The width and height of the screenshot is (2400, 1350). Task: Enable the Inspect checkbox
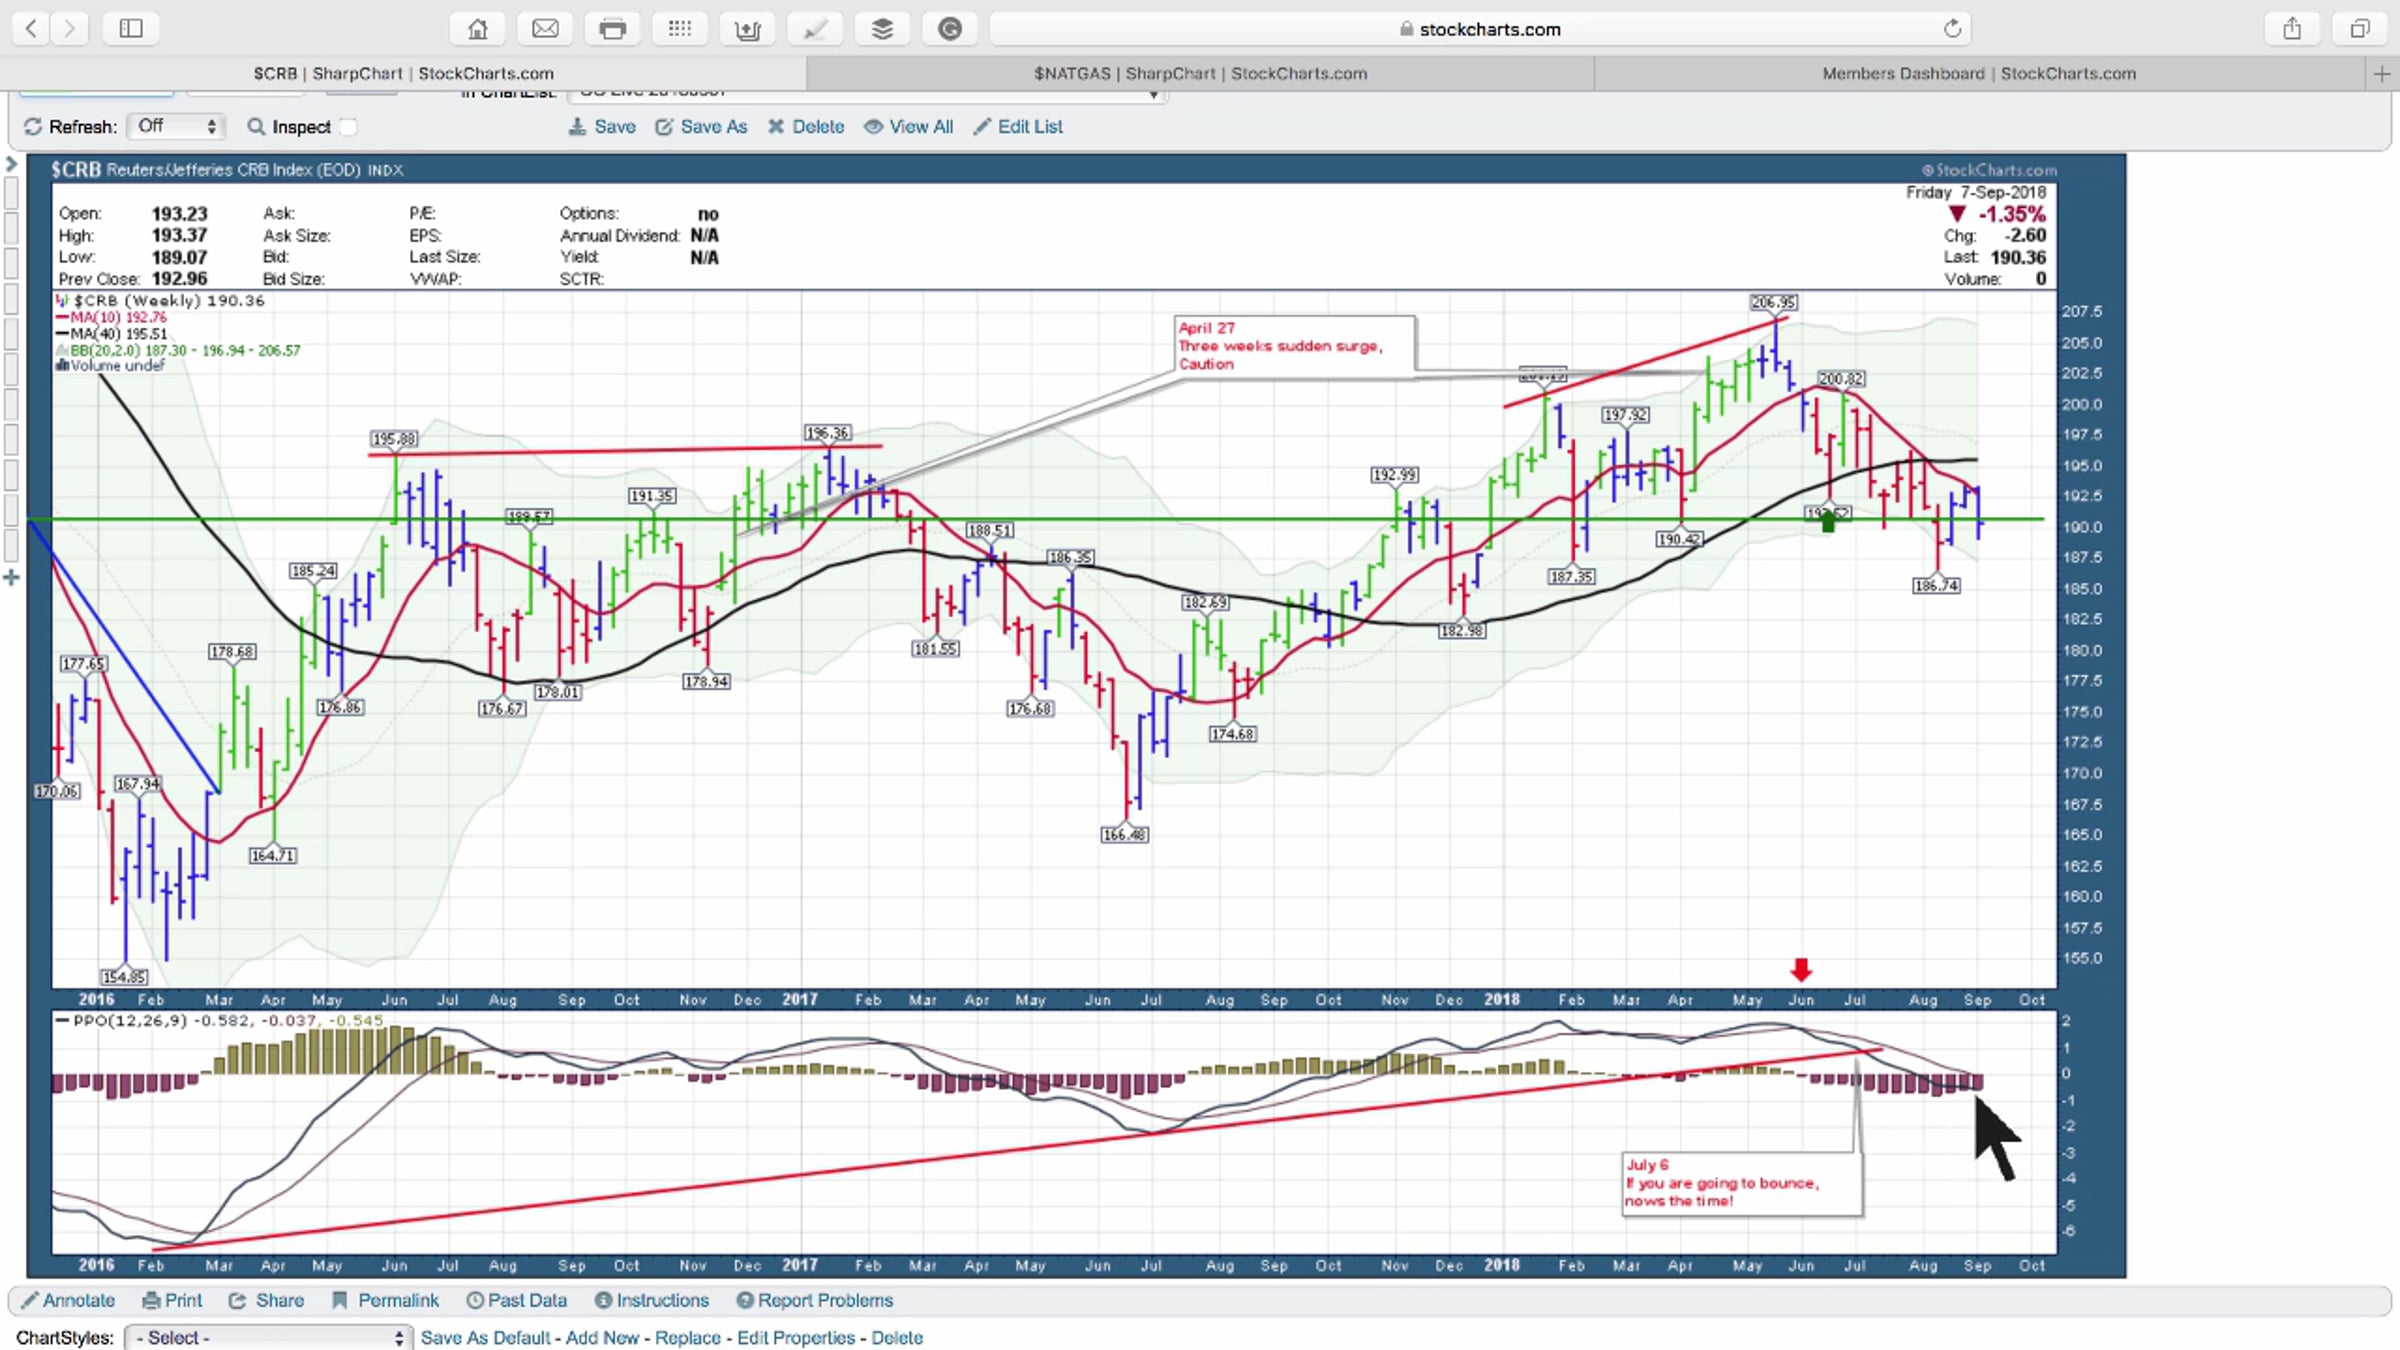(x=348, y=127)
